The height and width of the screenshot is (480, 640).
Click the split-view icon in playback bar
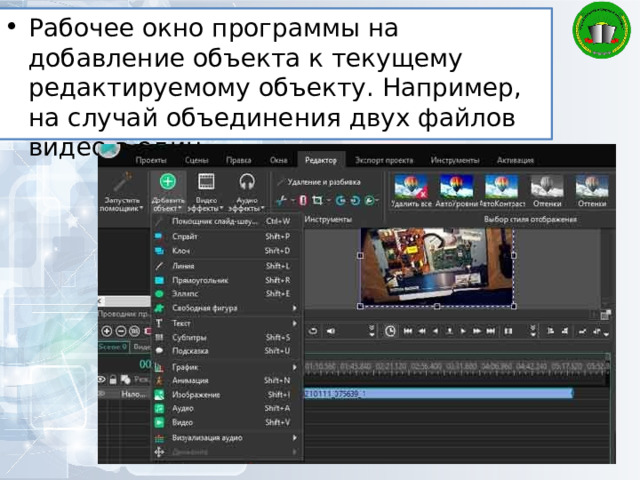pyautogui.click(x=508, y=331)
